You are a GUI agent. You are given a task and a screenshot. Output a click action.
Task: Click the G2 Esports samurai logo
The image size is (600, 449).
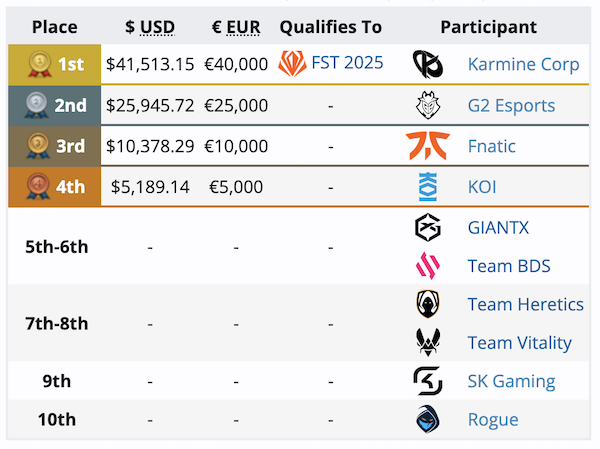point(428,105)
